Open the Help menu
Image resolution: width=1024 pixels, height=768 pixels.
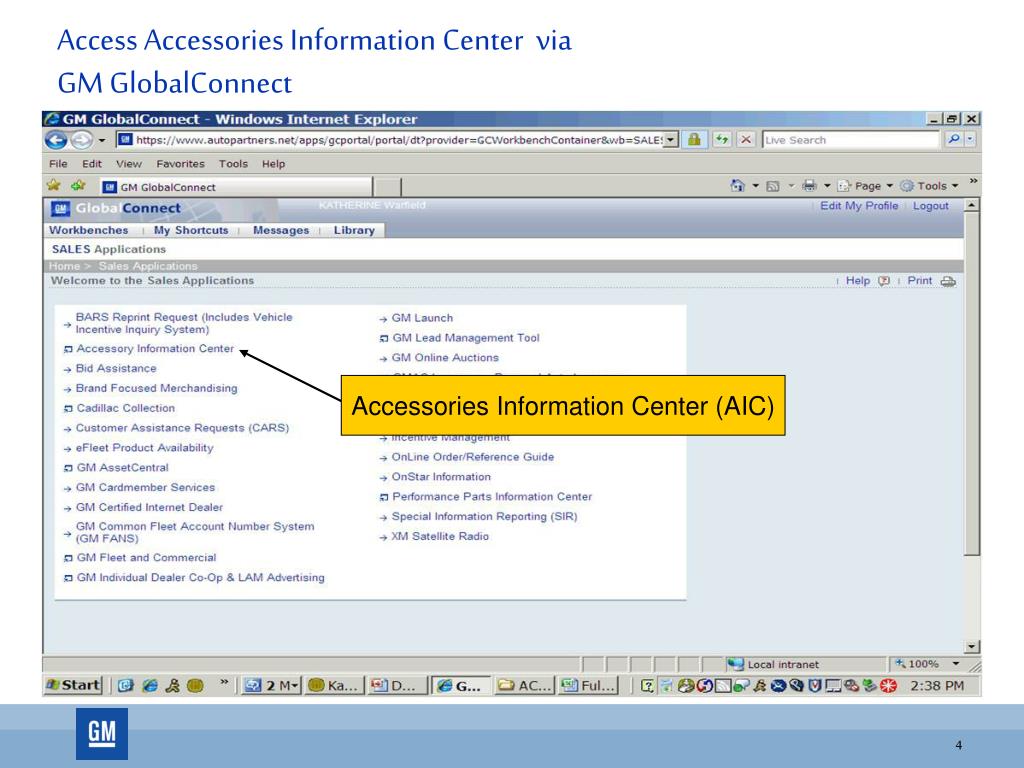point(274,164)
